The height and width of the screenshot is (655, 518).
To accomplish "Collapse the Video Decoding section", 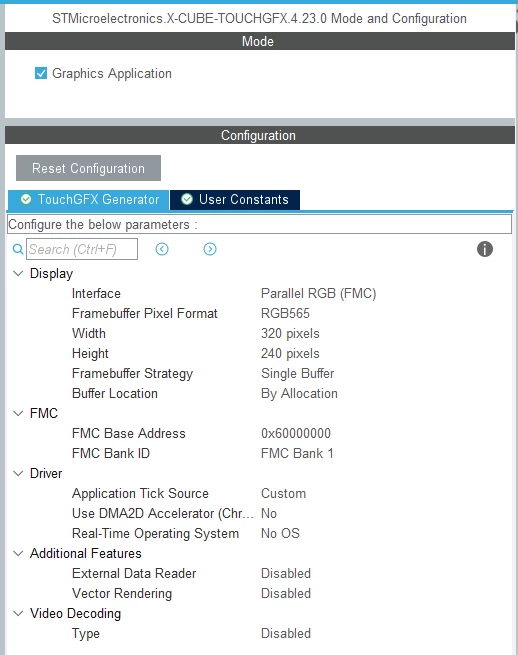I will click(x=18, y=614).
